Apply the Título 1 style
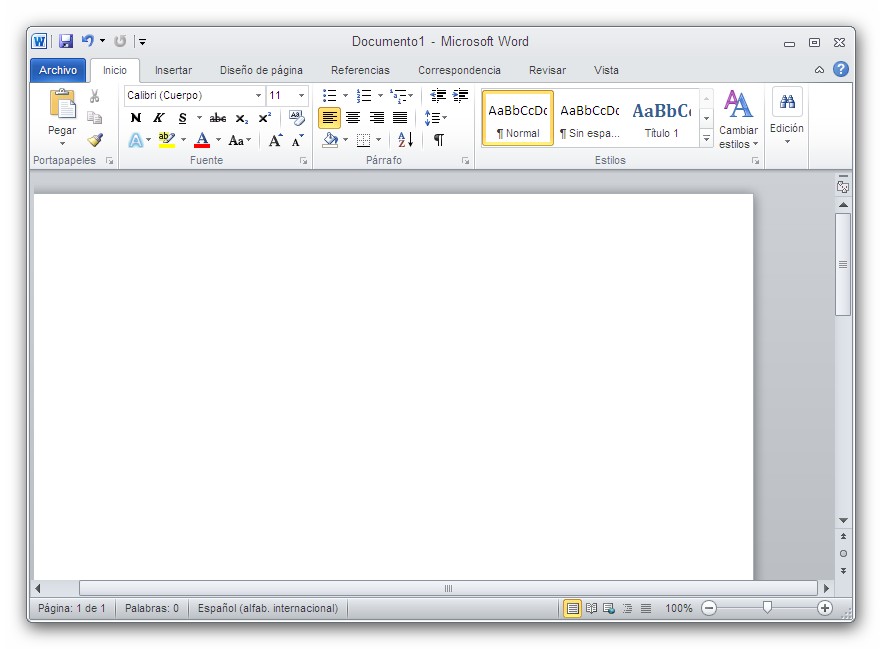The width and height of the screenshot is (882, 649). 662,117
